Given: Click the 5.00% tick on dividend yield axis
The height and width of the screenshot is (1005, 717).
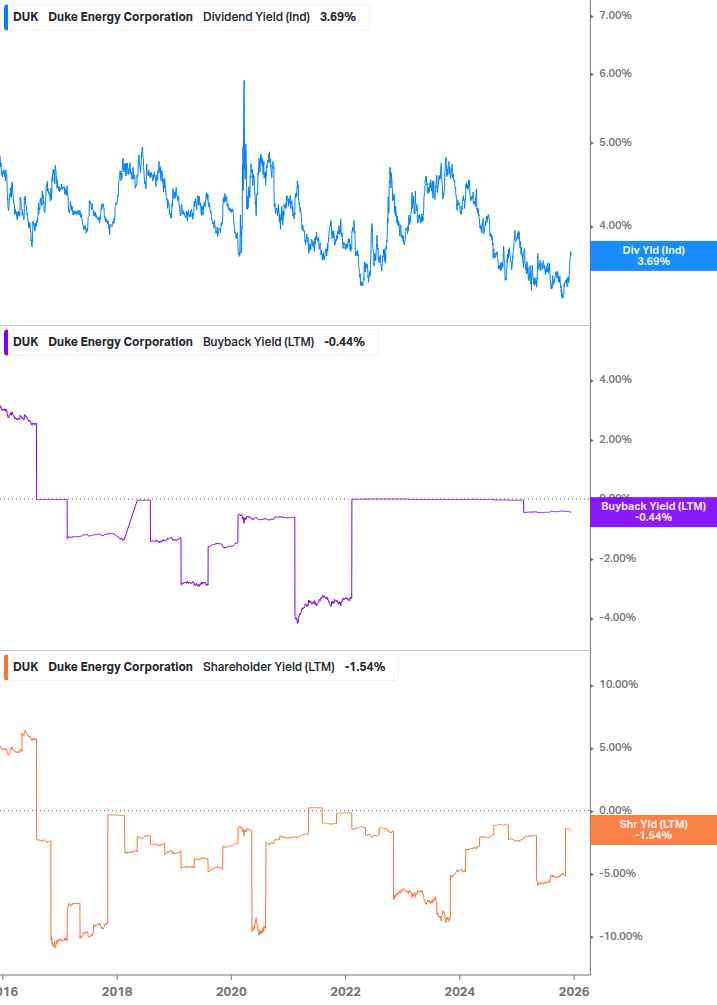Looking at the screenshot, I should point(615,142).
